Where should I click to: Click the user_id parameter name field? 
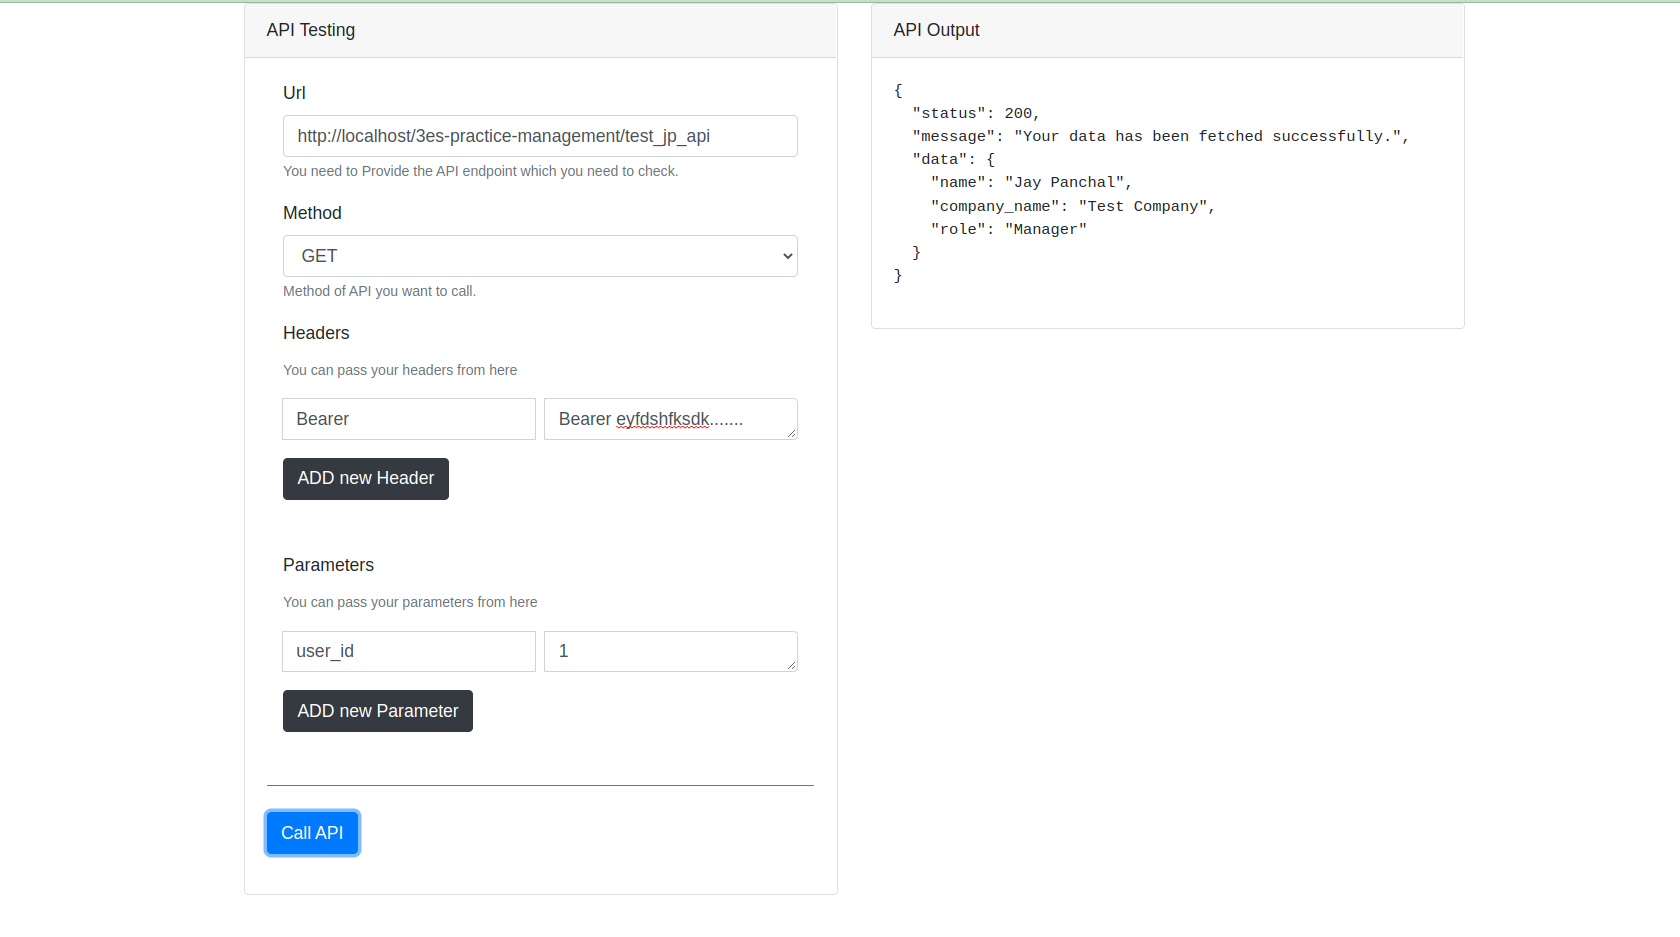click(x=408, y=651)
